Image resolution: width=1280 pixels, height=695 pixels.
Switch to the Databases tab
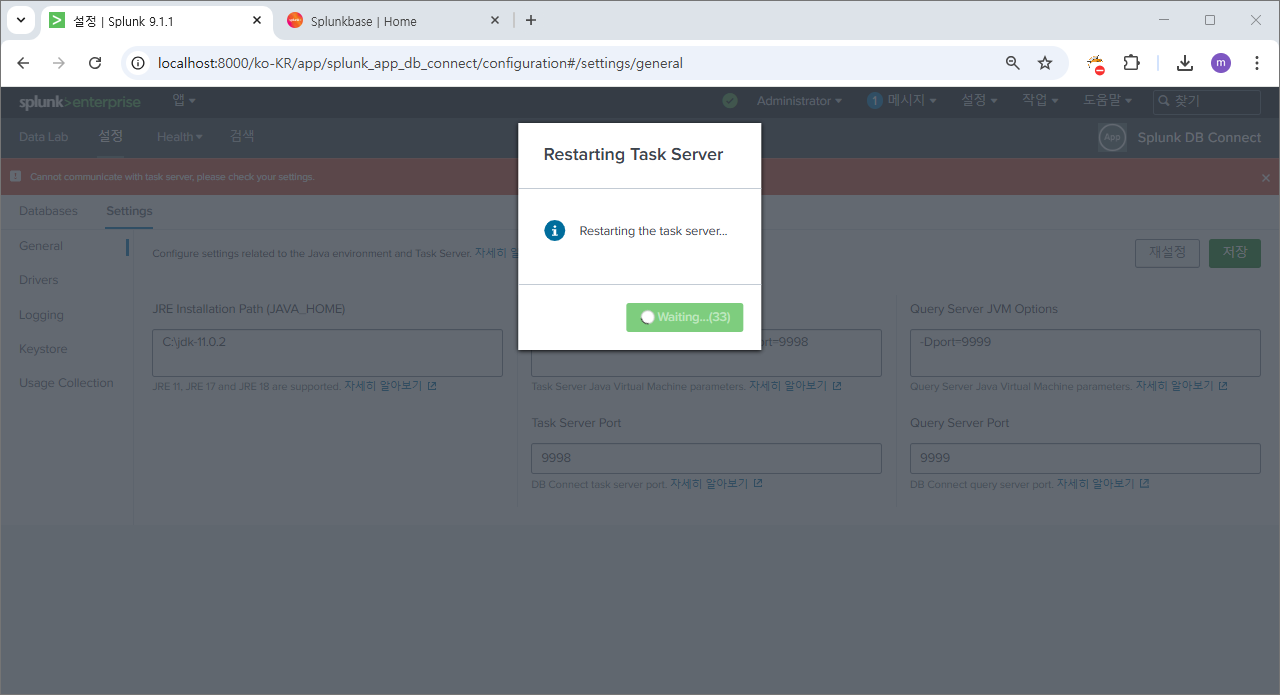coord(48,211)
